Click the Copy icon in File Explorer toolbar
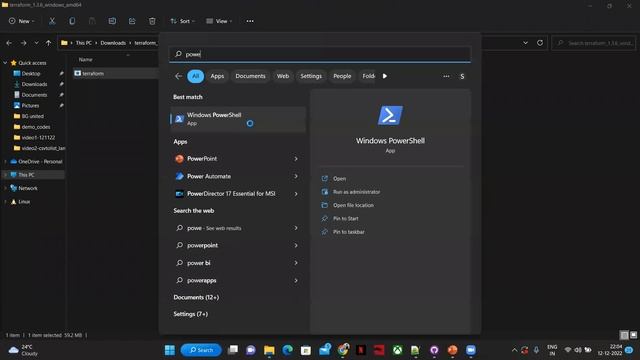Screen dimensions: 640x360 point(72,21)
